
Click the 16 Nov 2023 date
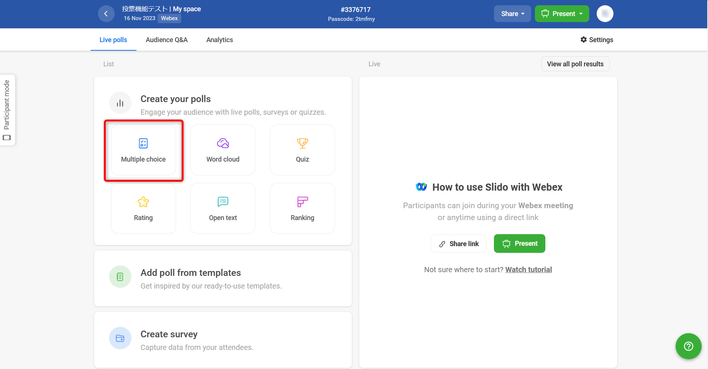tap(140, 19)
